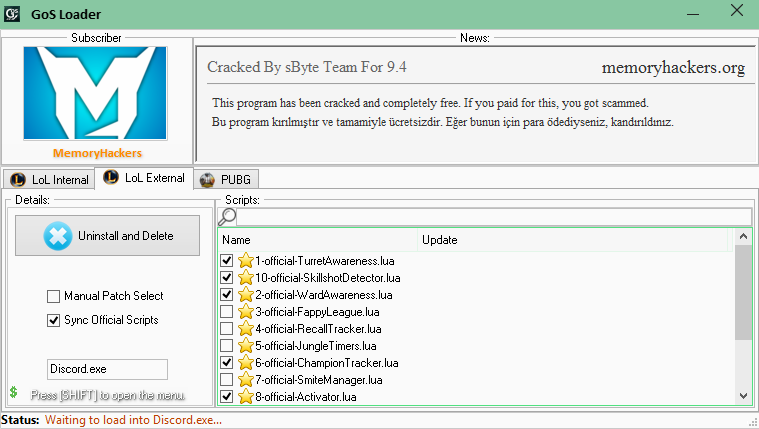This screenshot has width=759, height=429.
Task: Focus the scripts search input box
Action: 494,217
